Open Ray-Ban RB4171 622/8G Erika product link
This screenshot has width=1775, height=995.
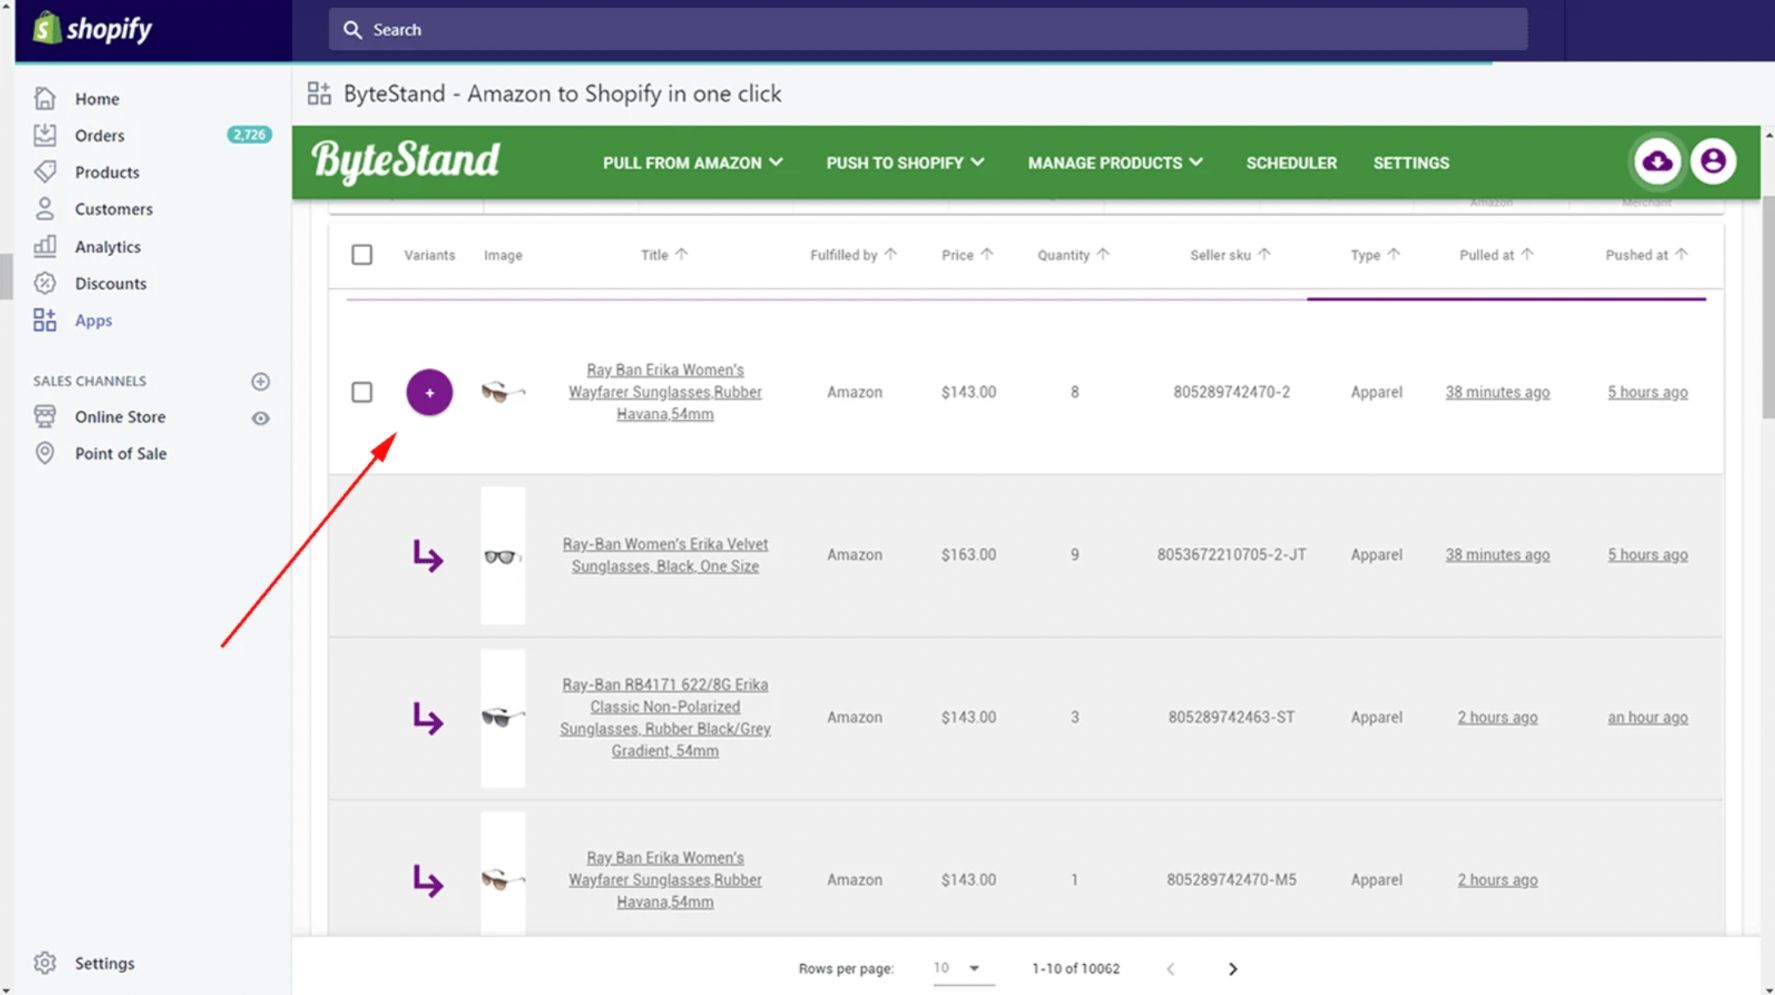(665, 718)
